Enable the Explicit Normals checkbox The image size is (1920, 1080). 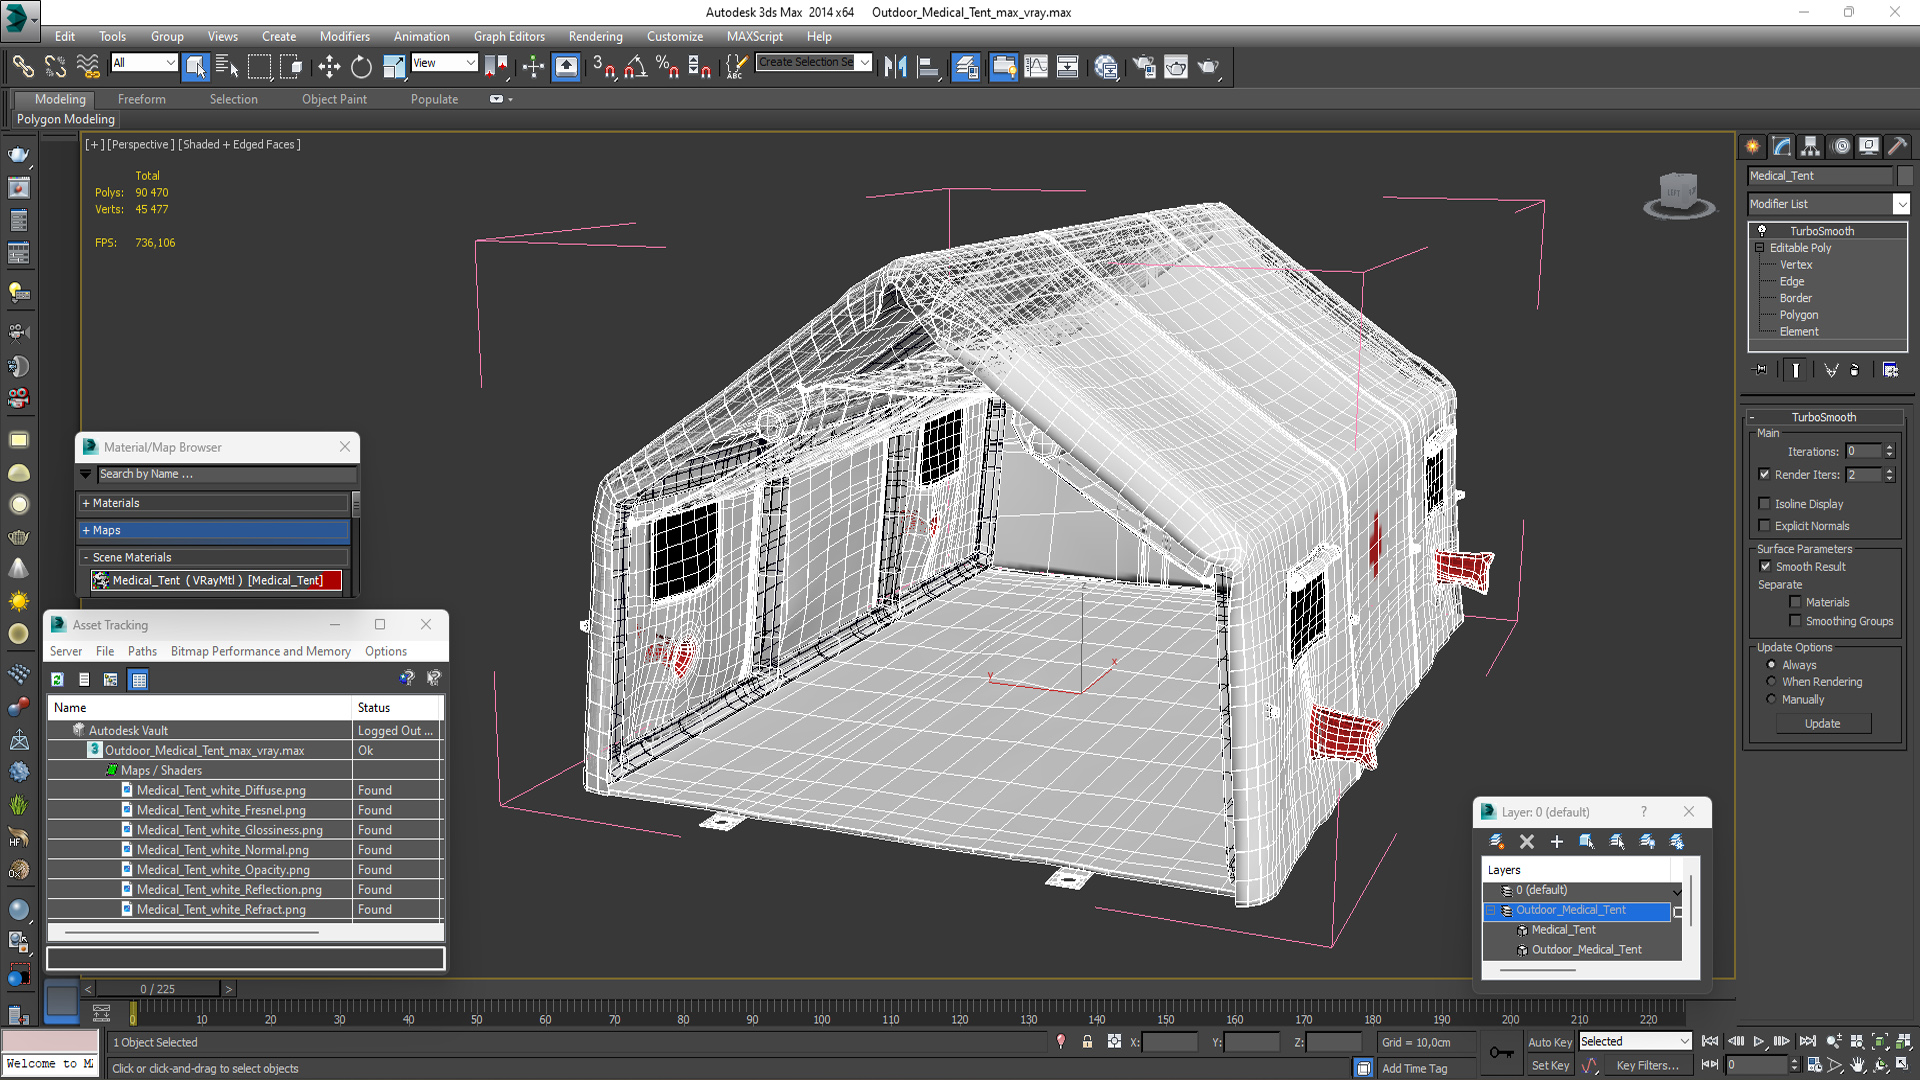(1765, 526)
